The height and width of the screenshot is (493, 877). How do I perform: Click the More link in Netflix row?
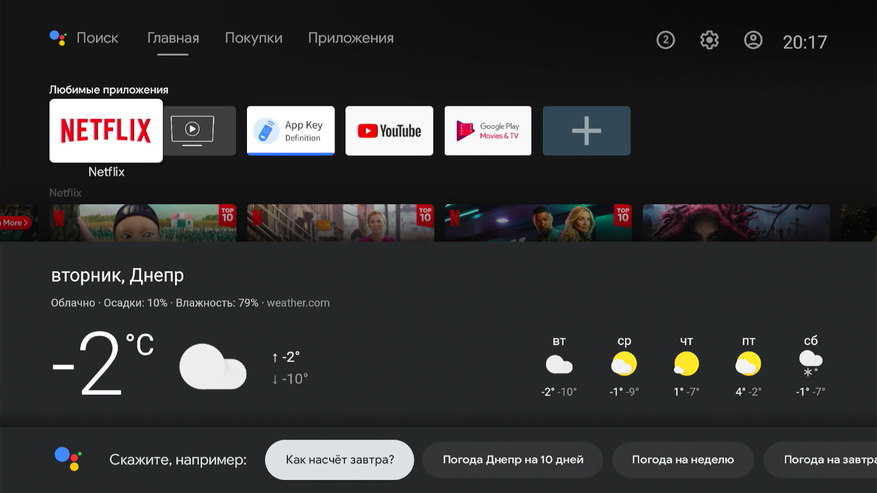14,223
